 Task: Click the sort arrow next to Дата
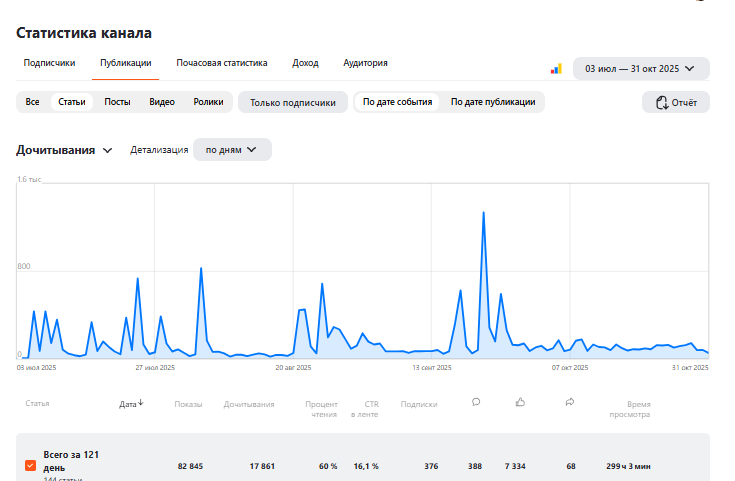tap(141, 404)
